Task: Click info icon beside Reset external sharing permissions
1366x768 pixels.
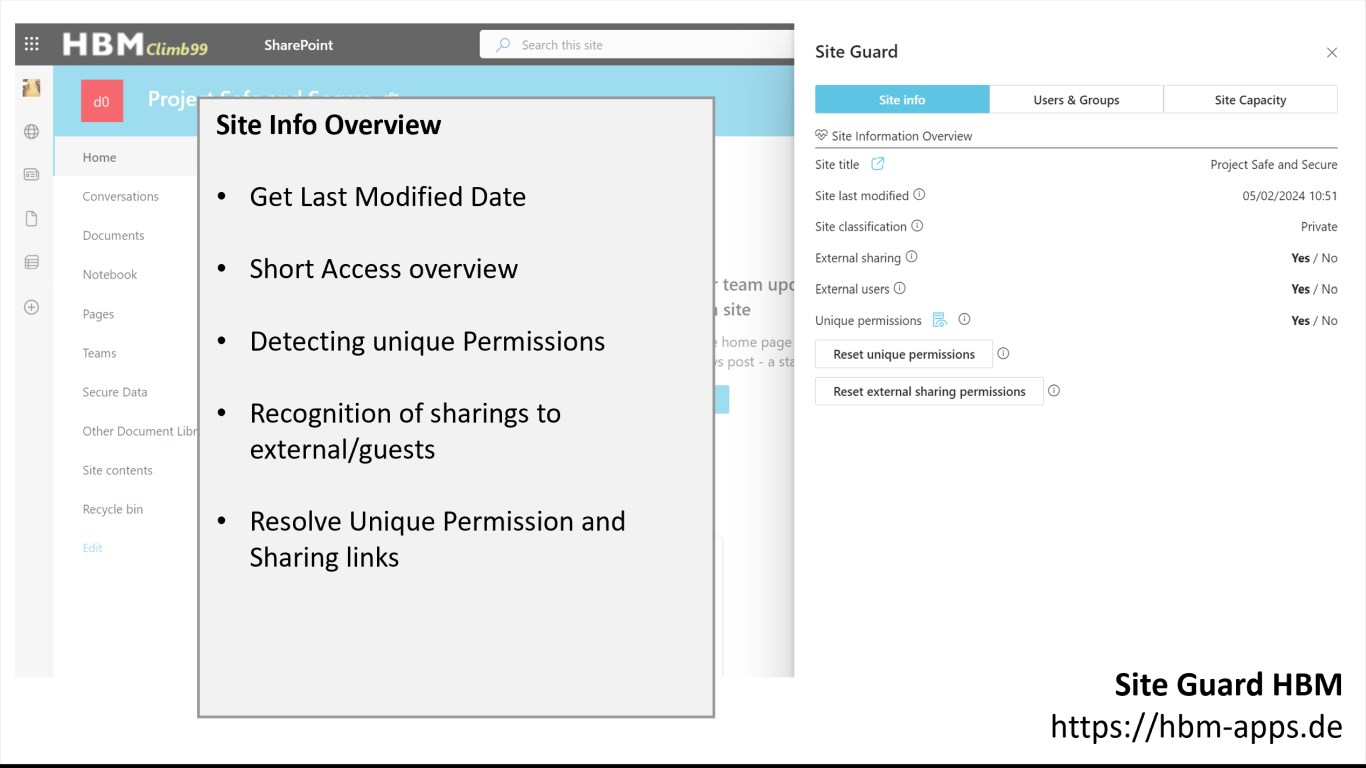Action: pyautogui.click(x=1054, y=391)
